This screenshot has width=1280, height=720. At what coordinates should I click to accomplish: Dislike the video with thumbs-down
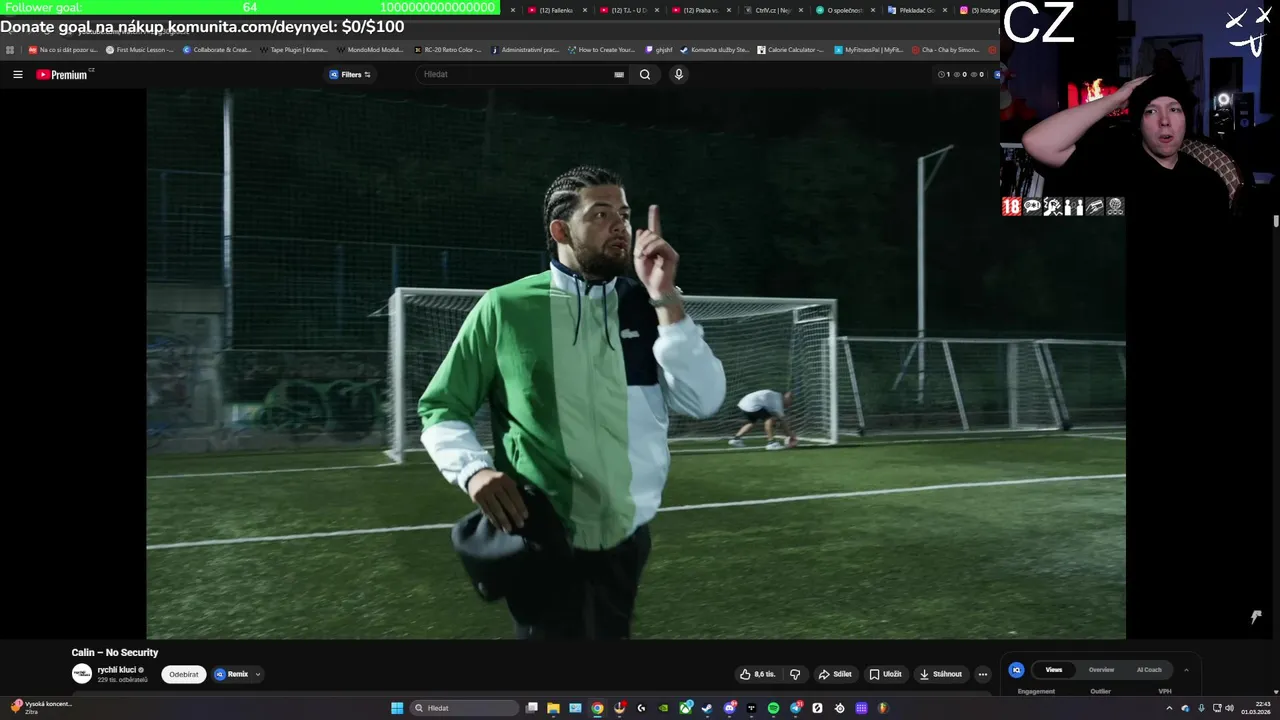pyautogui.click(x=795, y=674)
